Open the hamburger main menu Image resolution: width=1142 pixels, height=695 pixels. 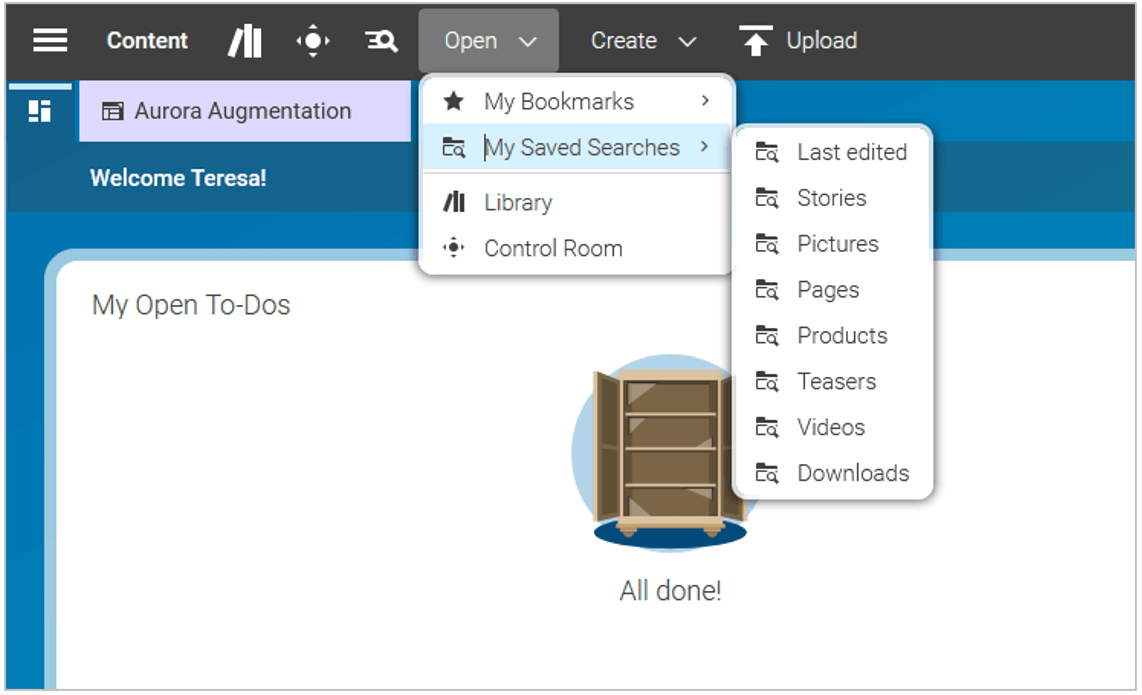(x=50, y=40)
